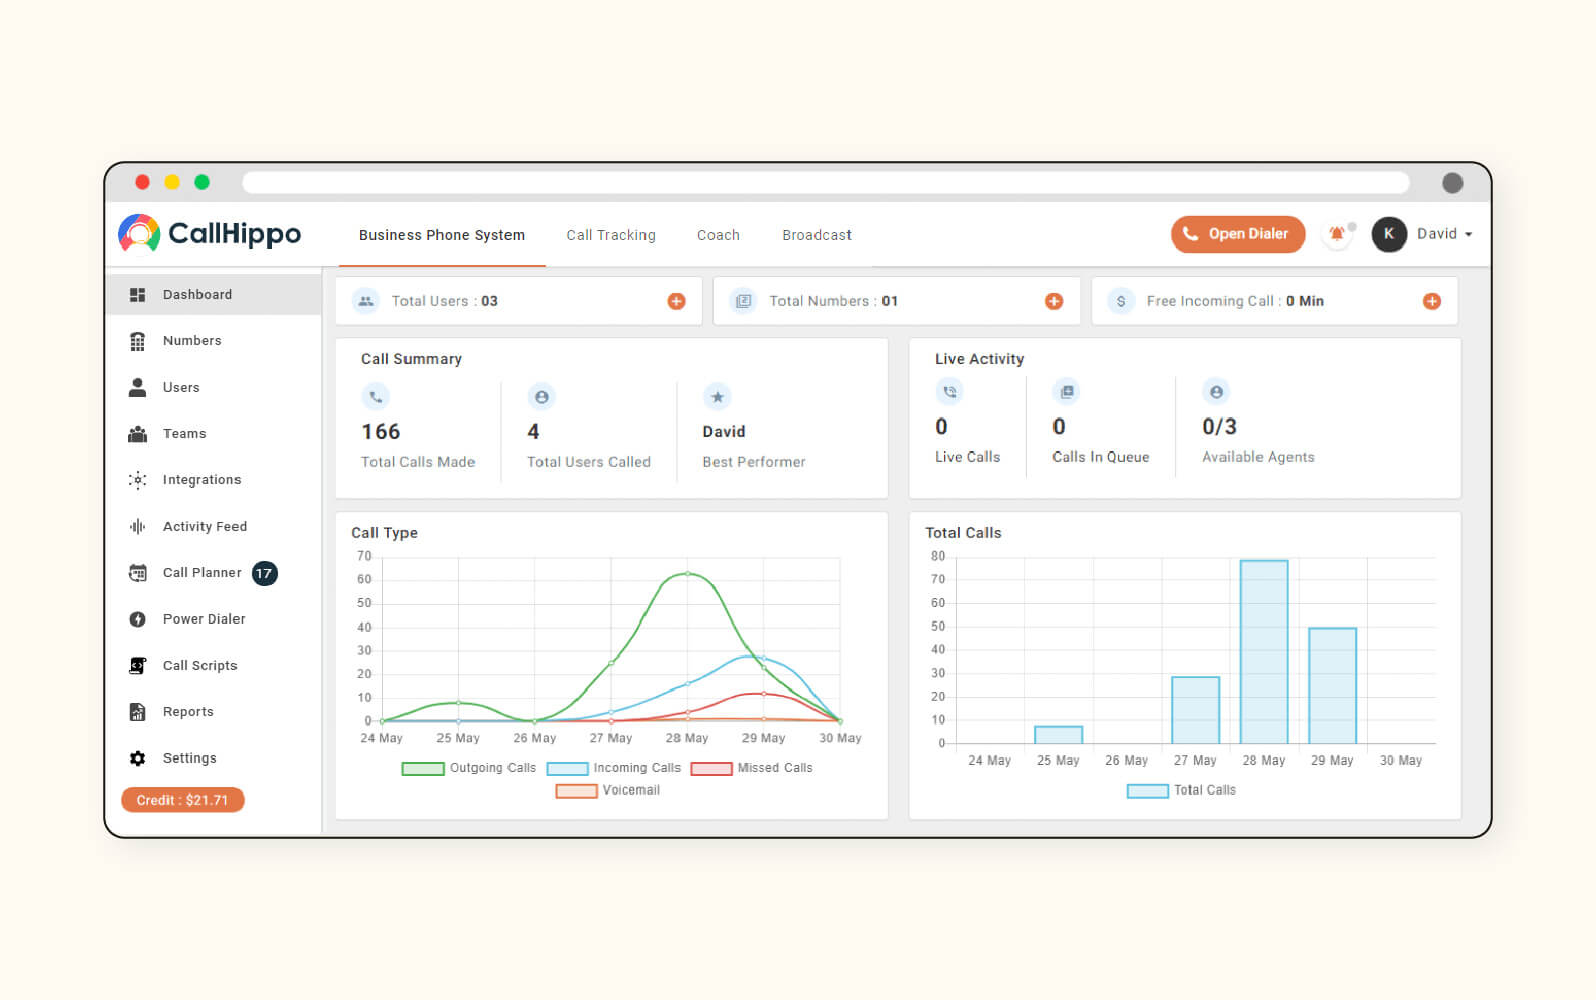The height and width of the screenshot is (1000, 1596).
Task: Click the Users person icon
Action: (x=138, y=387)
